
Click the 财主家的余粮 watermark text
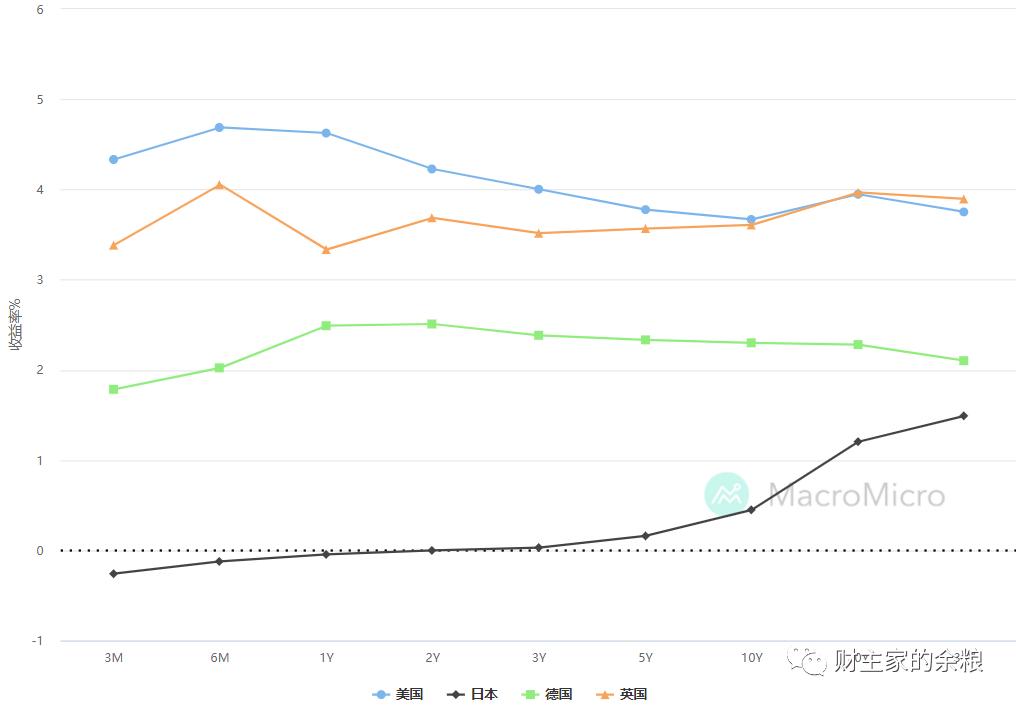(x=908, y=661)
